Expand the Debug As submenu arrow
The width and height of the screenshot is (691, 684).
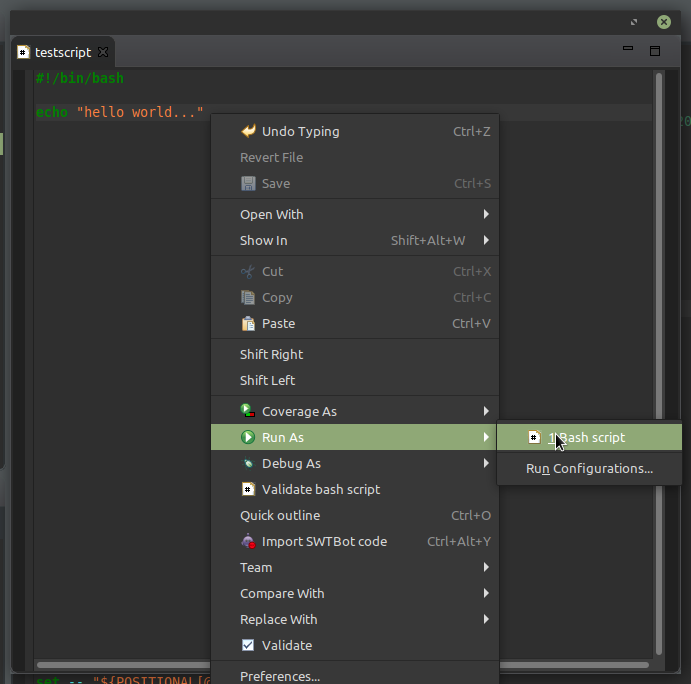[486, 463]
